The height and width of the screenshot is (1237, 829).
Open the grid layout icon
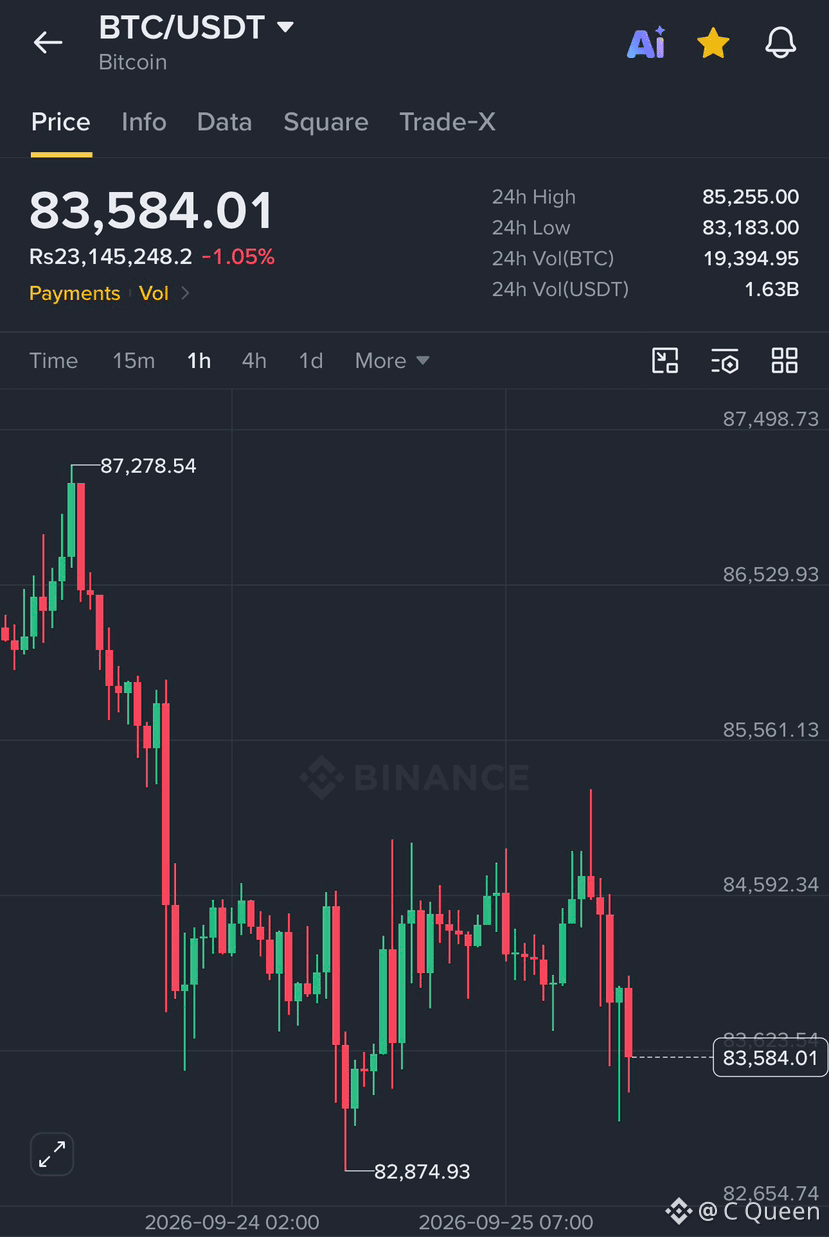[x=785, y=361]
